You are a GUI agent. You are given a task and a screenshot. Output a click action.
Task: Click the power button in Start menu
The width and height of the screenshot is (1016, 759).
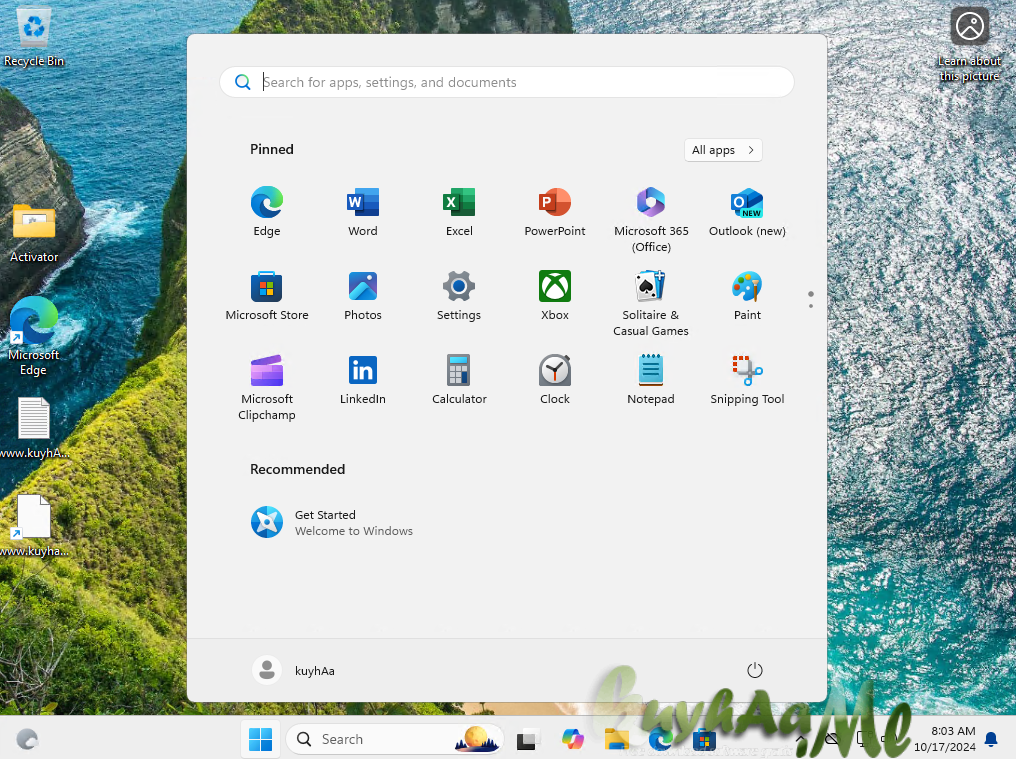[754, 670]
